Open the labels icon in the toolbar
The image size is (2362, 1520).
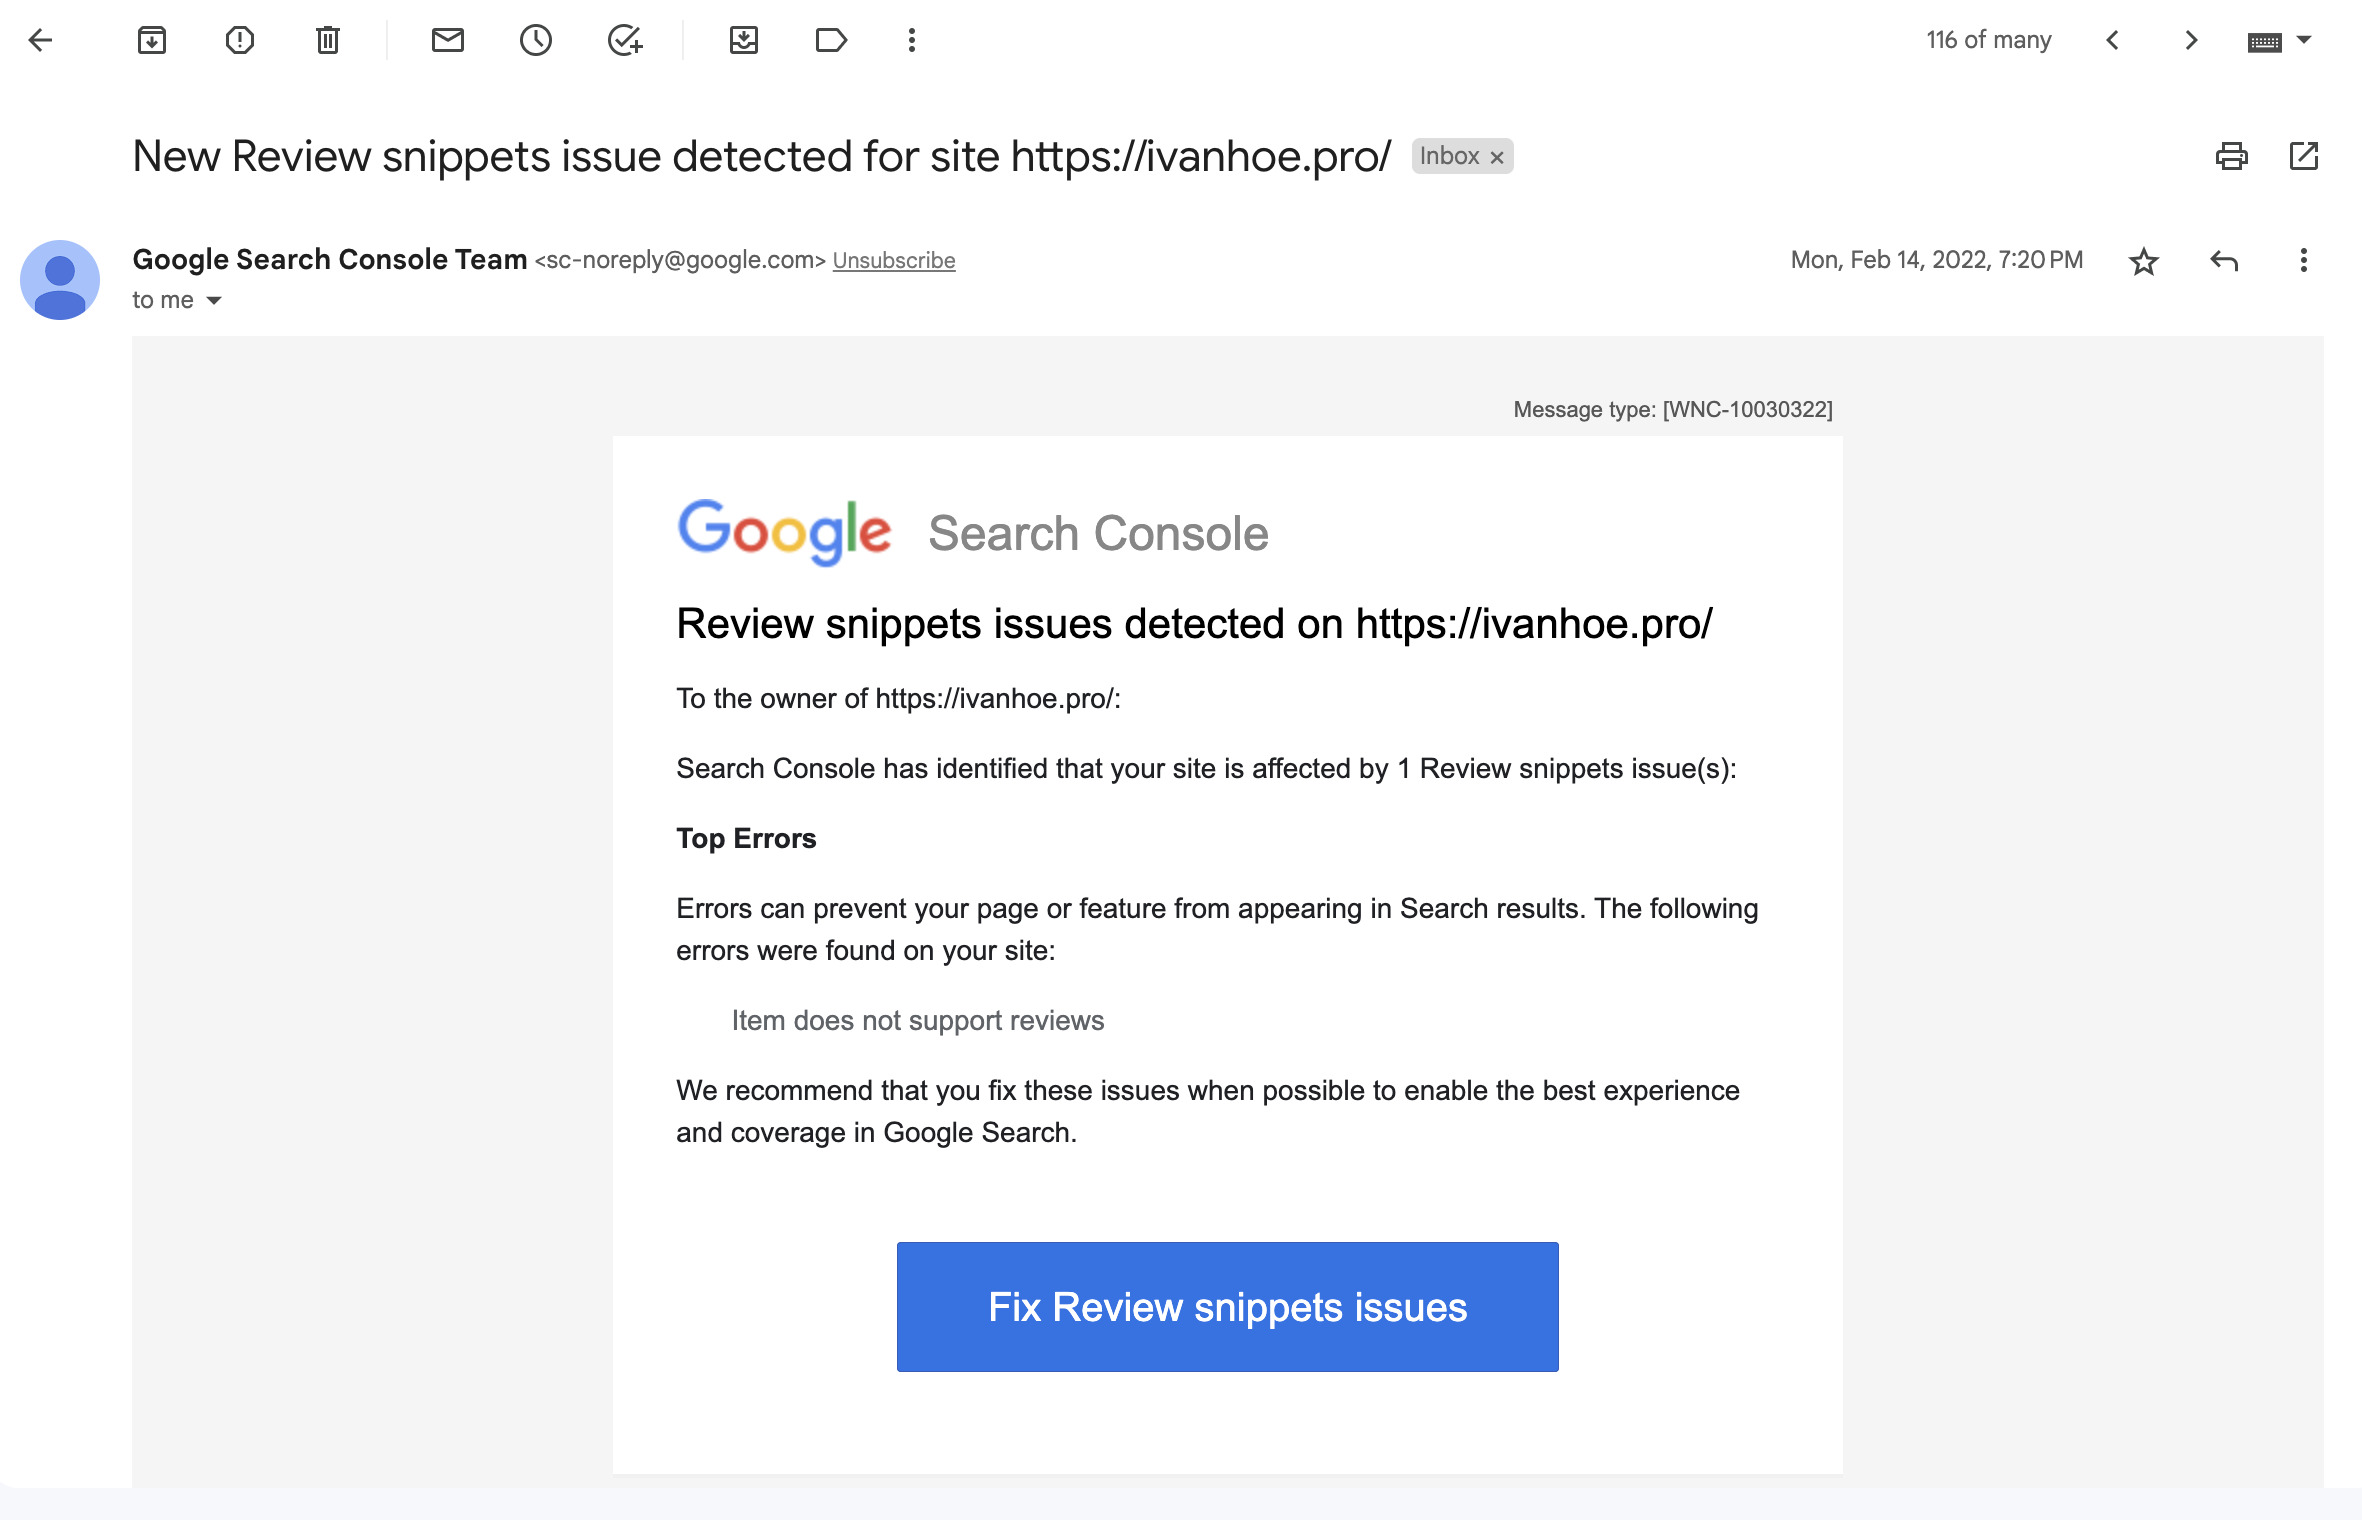point(831,40)
